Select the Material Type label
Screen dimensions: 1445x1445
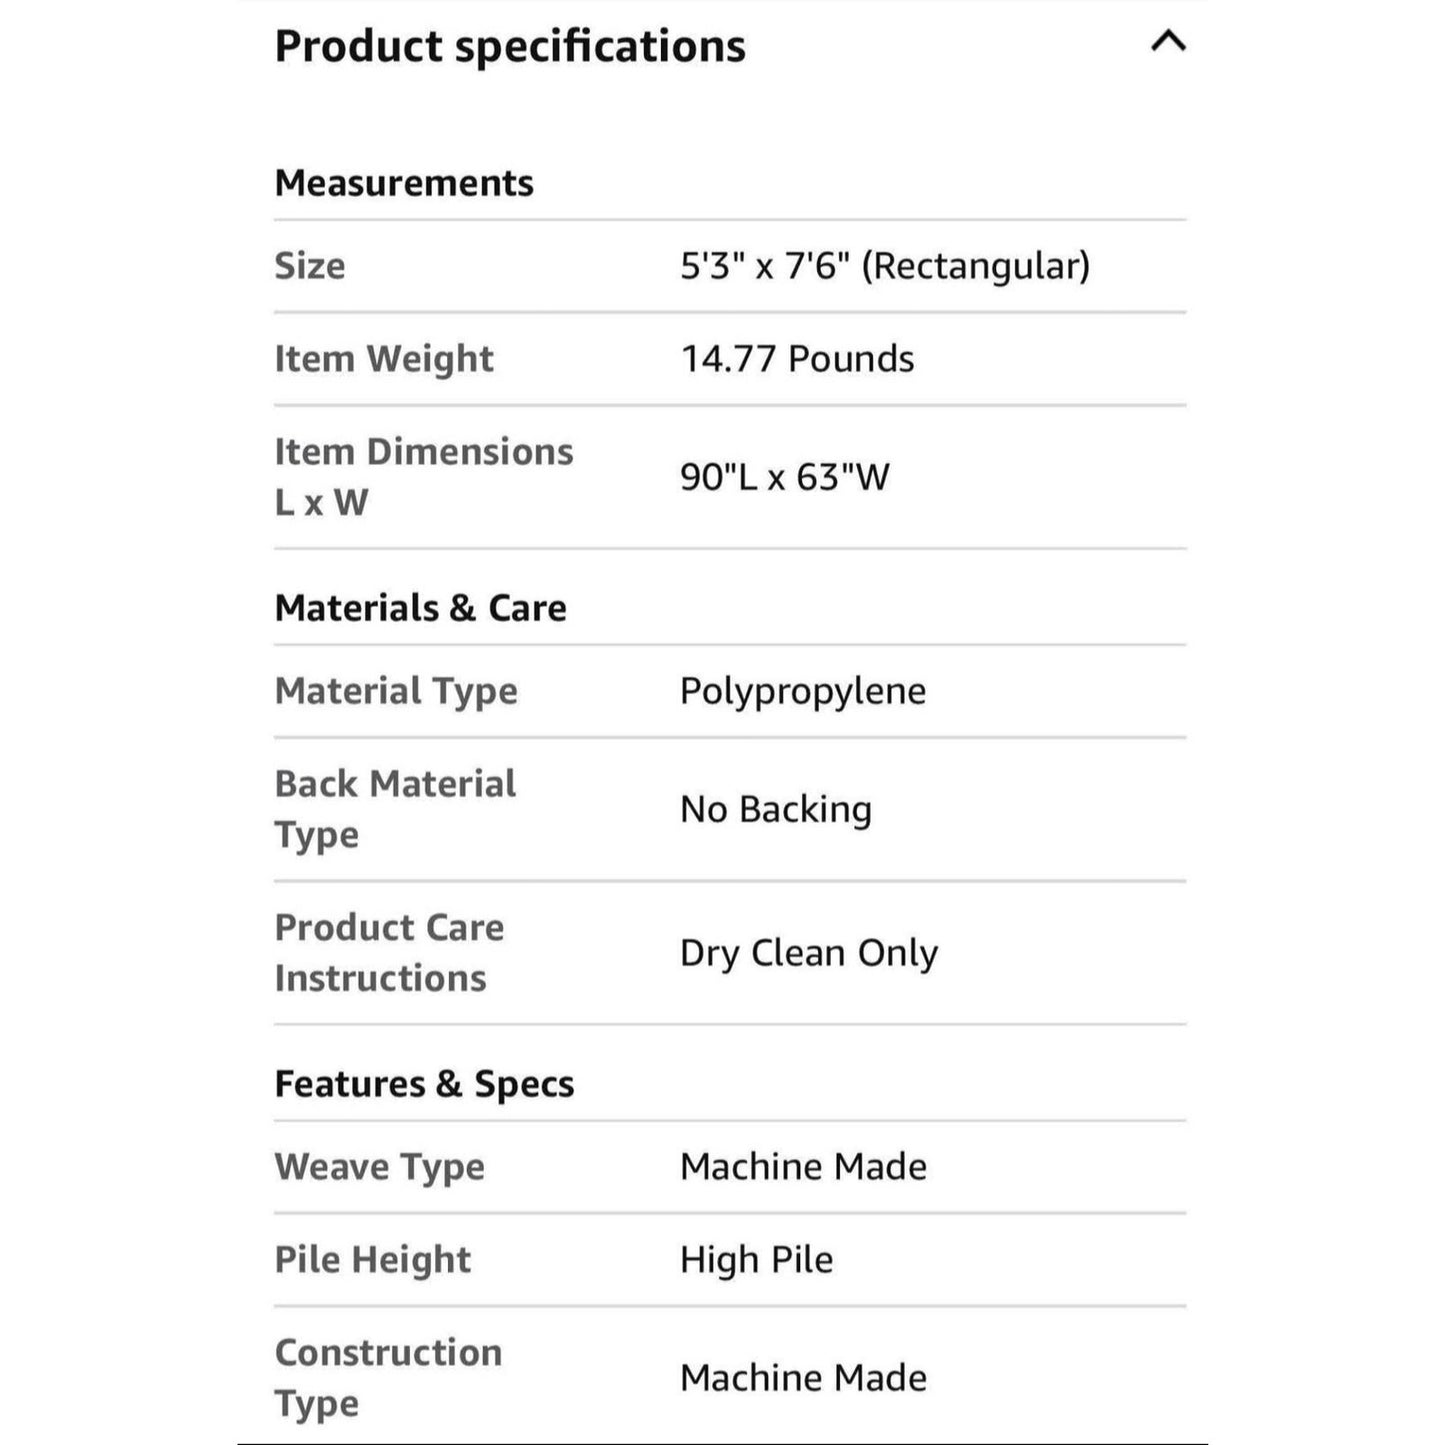396,691
